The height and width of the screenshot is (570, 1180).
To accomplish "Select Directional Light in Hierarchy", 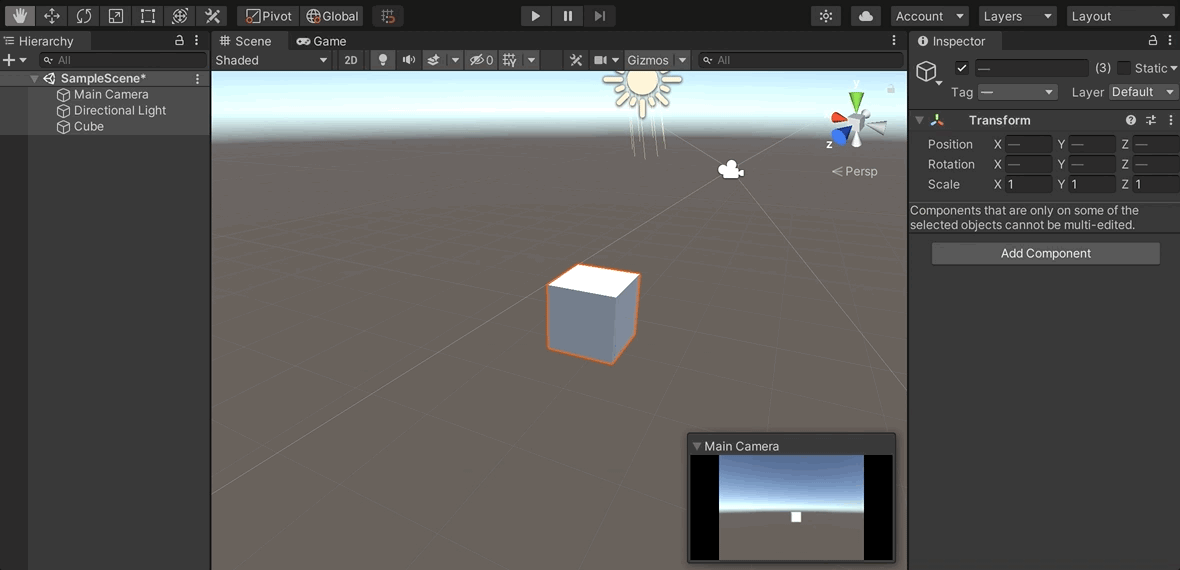I will click(120, 111).
